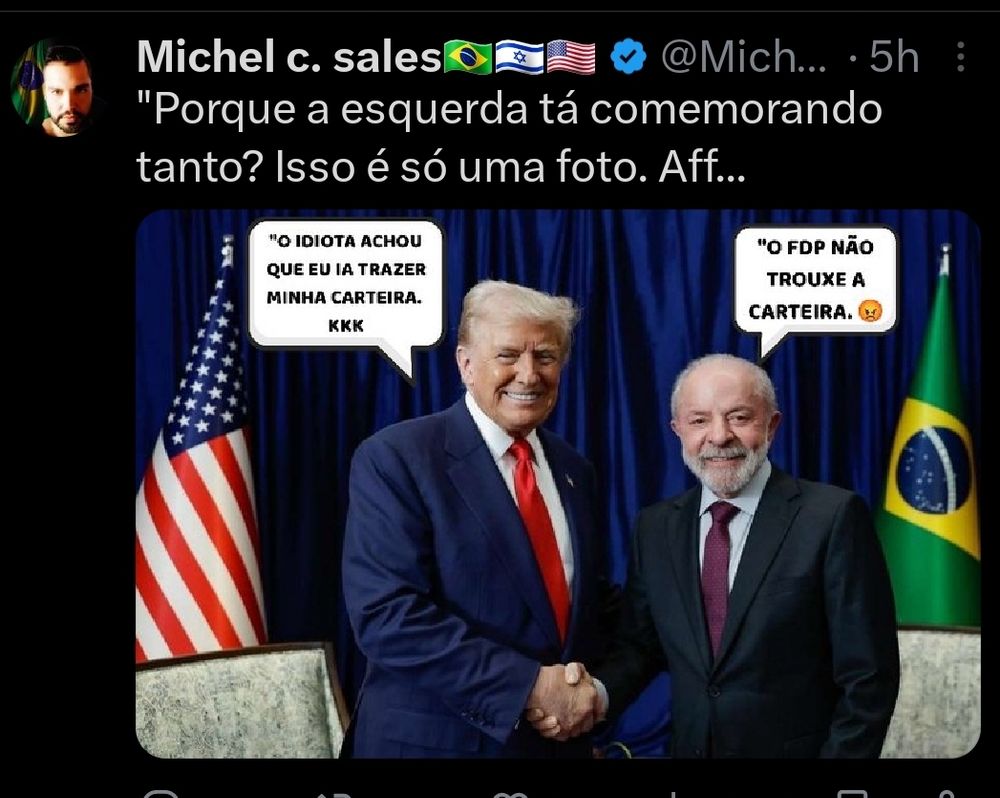Click the reply comment icon below image
Viewport: 1000px width, 798px height.
coord(161,794)
